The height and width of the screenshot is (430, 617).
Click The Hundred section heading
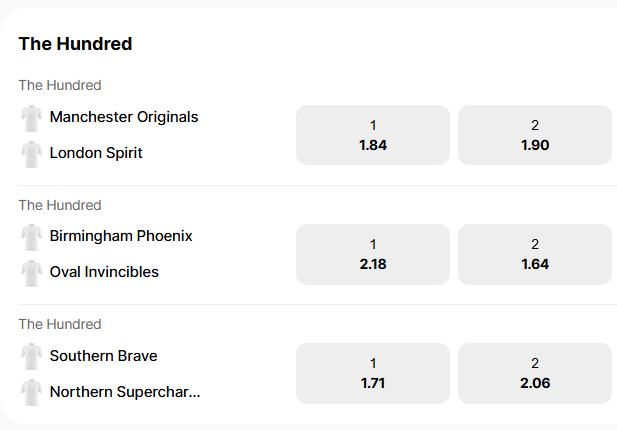tap(75, 44)
